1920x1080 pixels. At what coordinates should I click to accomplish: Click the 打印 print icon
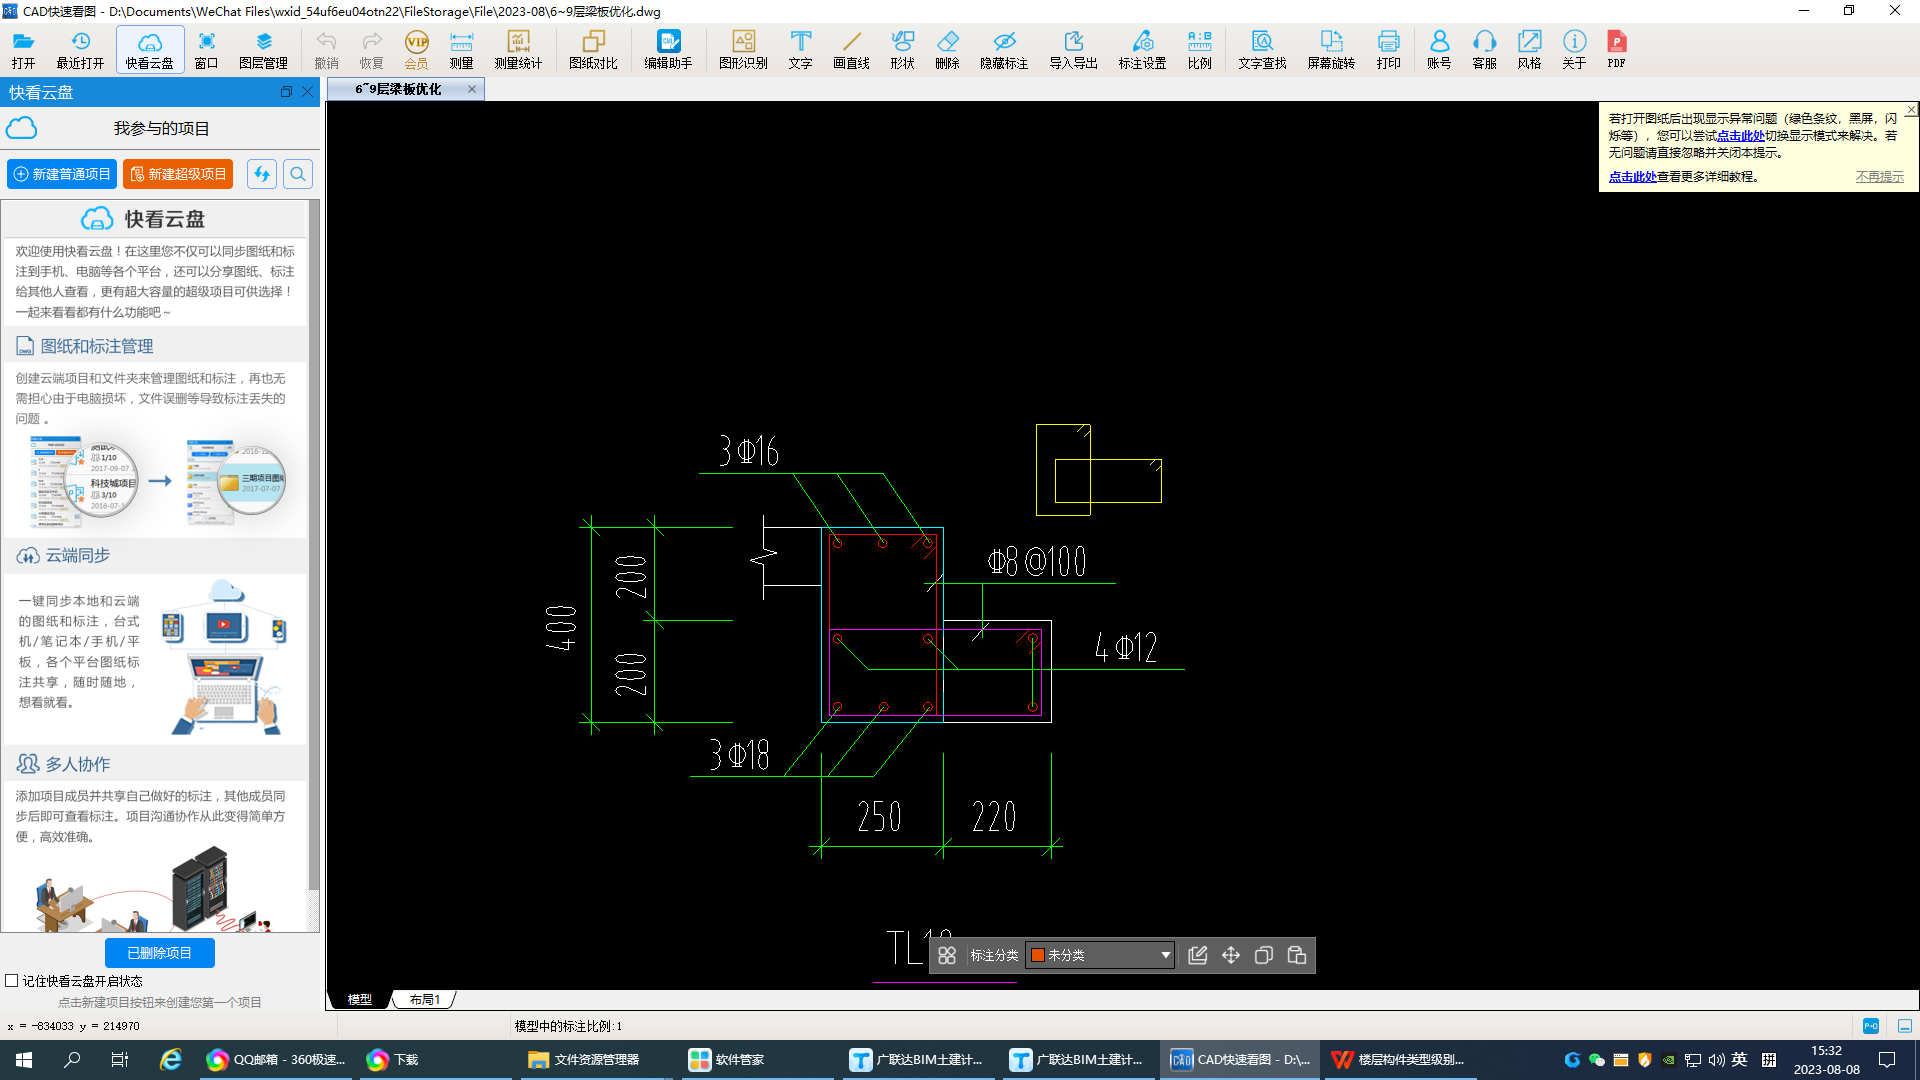click(x=1388, y=49)
